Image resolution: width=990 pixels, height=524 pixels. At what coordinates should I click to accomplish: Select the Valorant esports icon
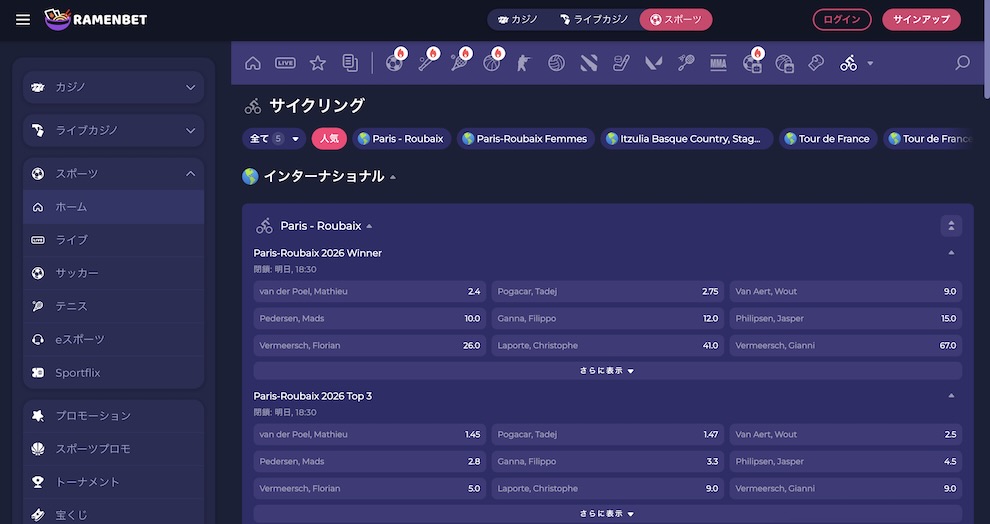(653, 63)
